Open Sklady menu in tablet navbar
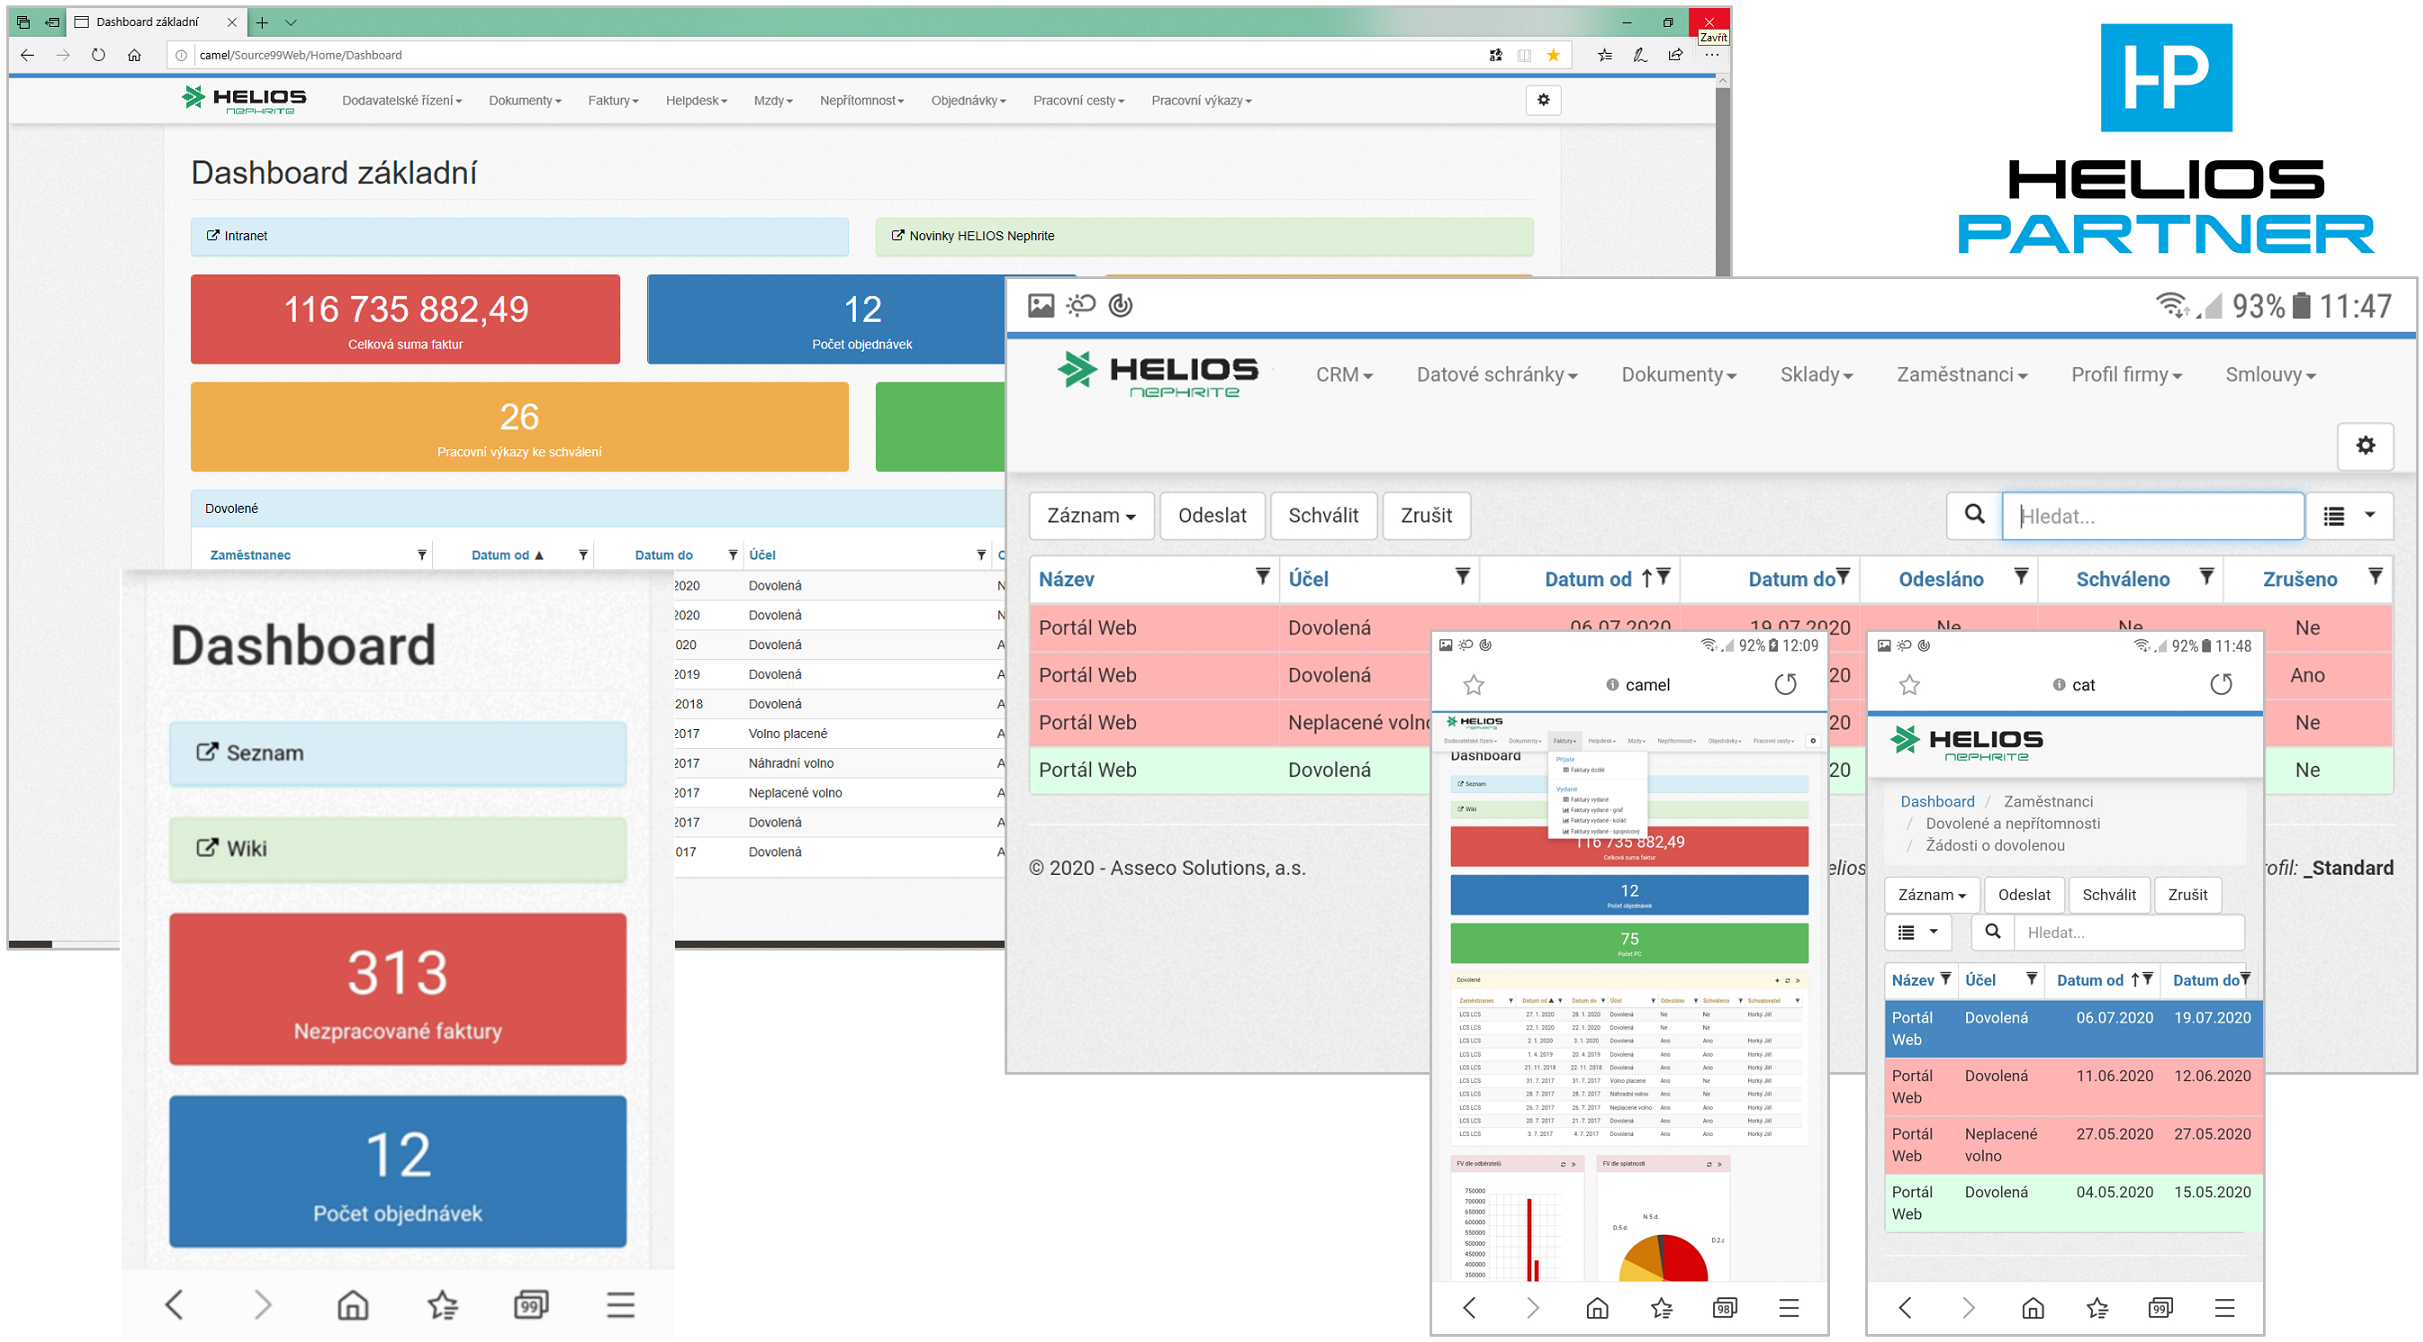 1816,375
